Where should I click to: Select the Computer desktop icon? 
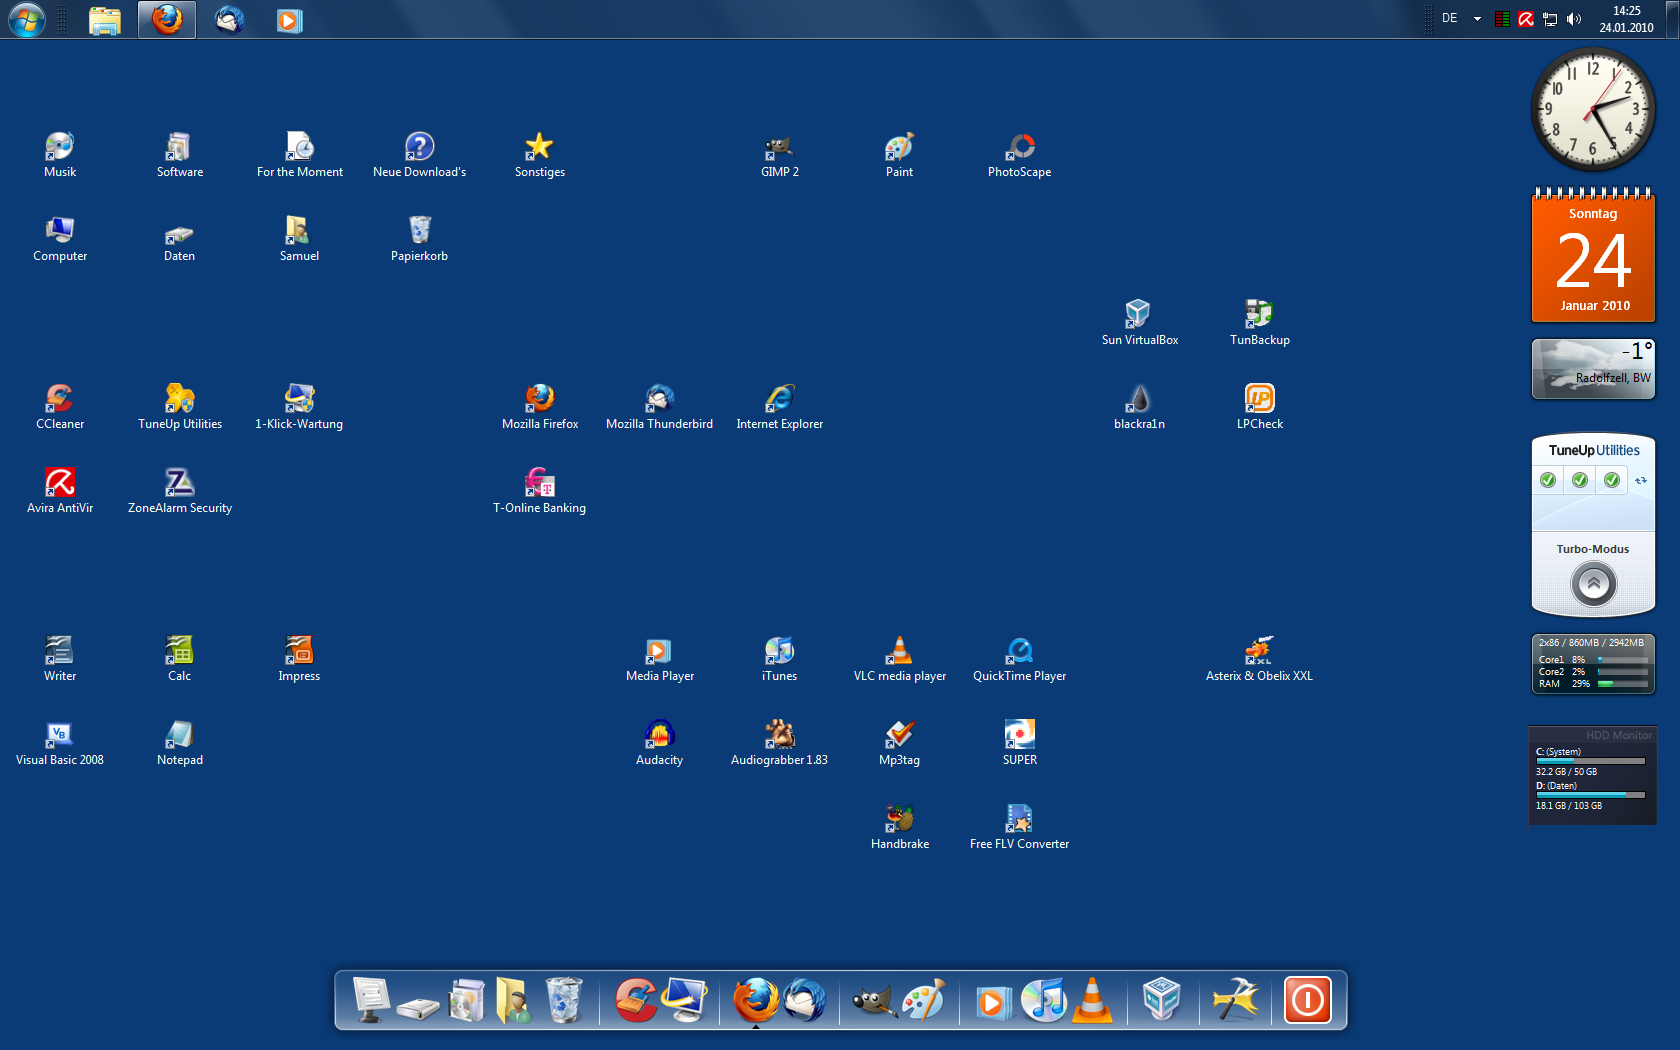[x=60, y=239]
